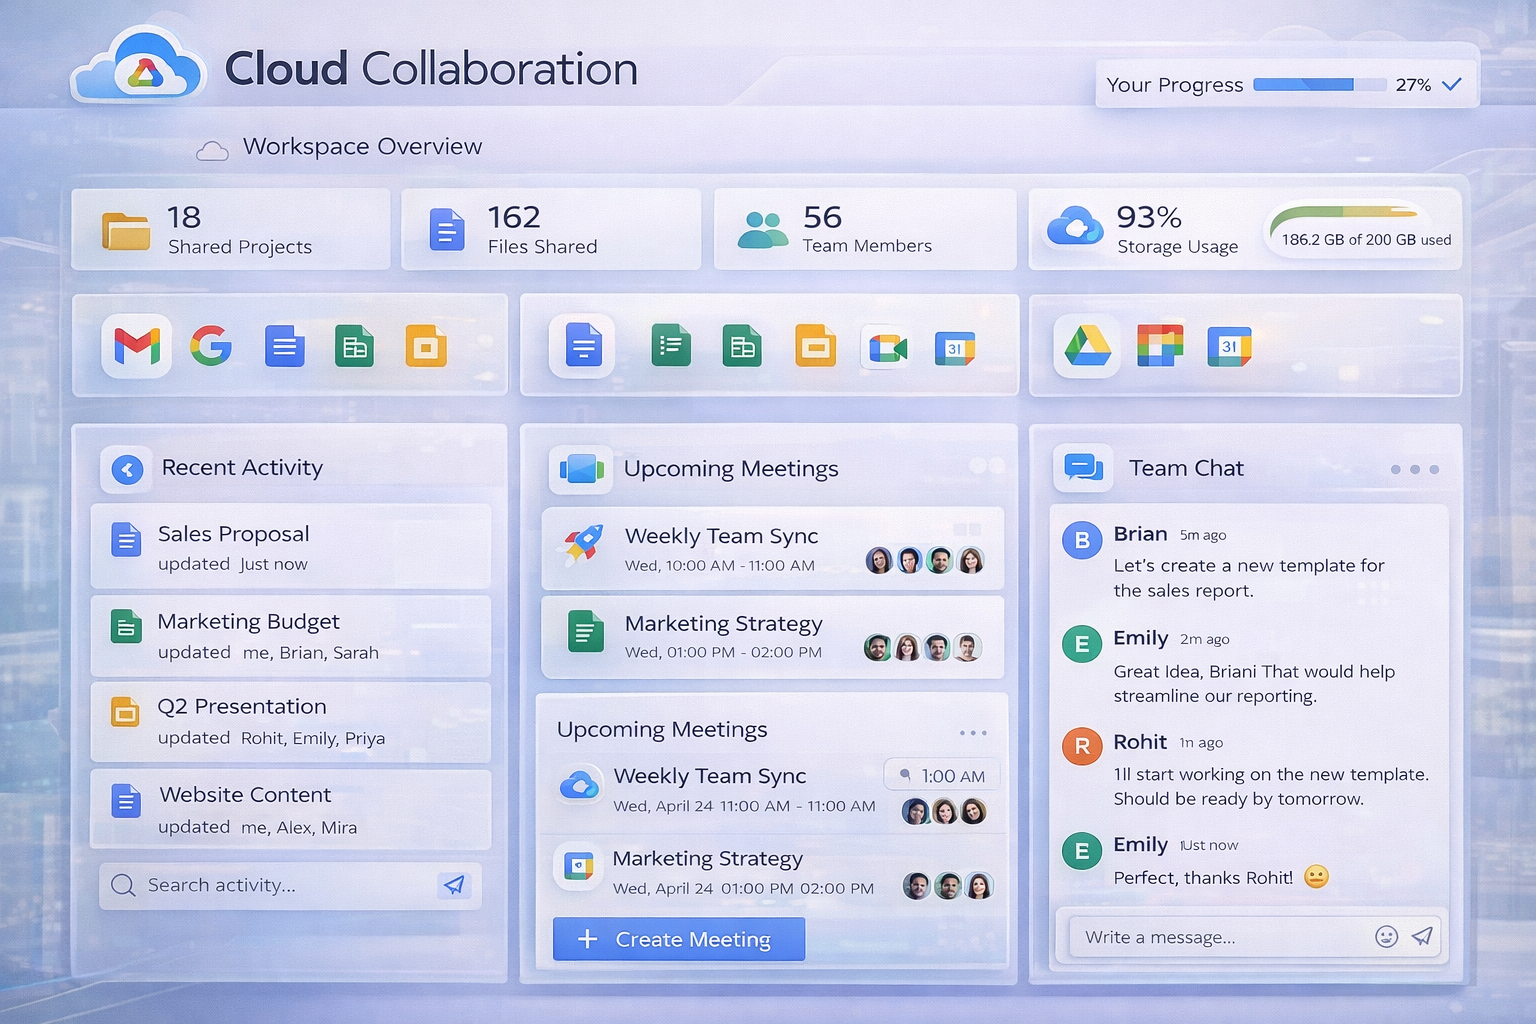This screenshot has width=1536, height=1024.
Task: Click the Create Meeting button
Action: tap(679, 939)
